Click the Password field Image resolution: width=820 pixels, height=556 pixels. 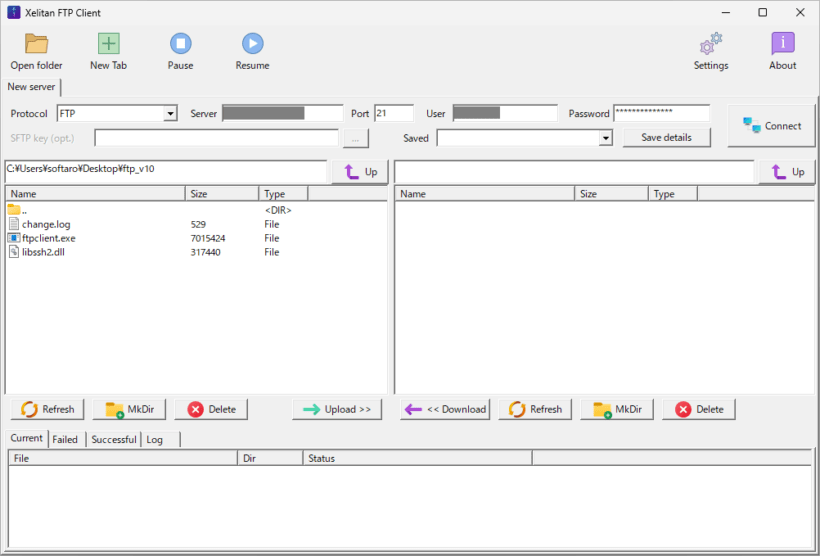(662, 113)
